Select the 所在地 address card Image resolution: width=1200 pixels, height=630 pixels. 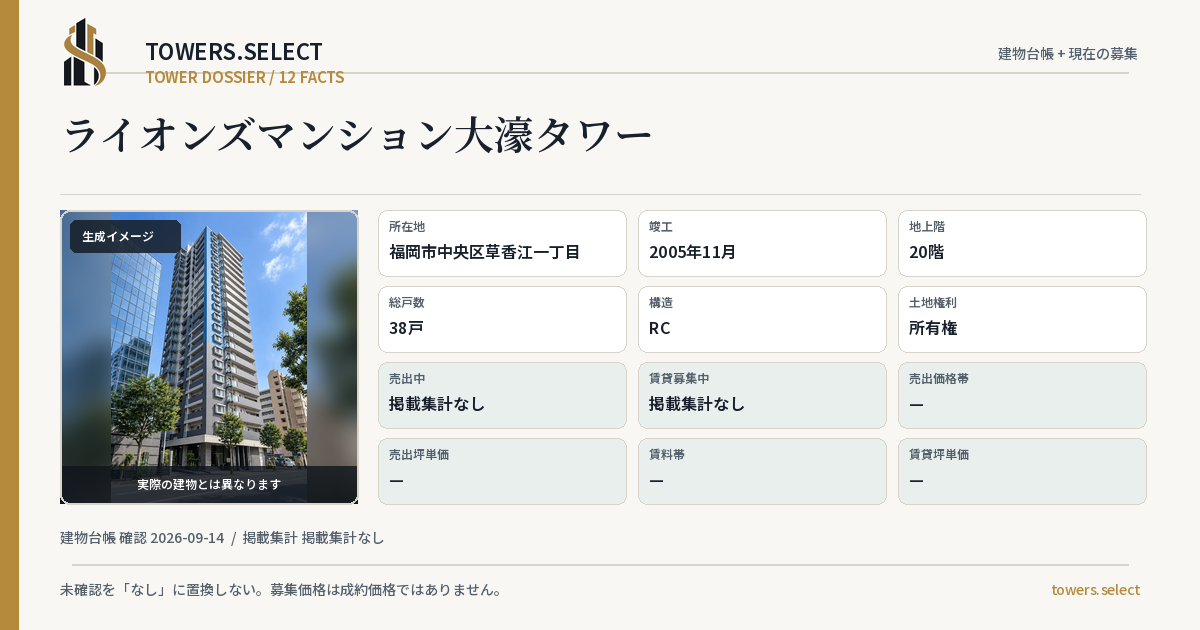[x=502, y=243]
